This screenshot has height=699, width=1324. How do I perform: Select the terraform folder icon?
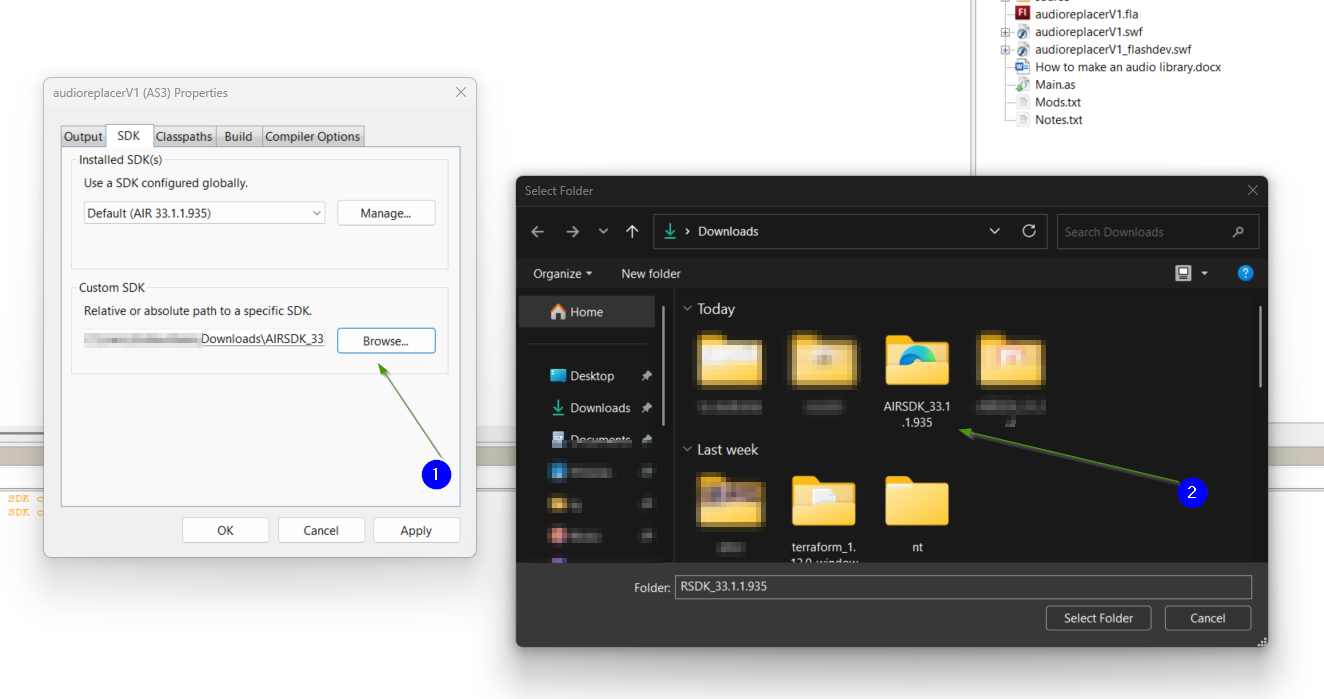(823, 501)
